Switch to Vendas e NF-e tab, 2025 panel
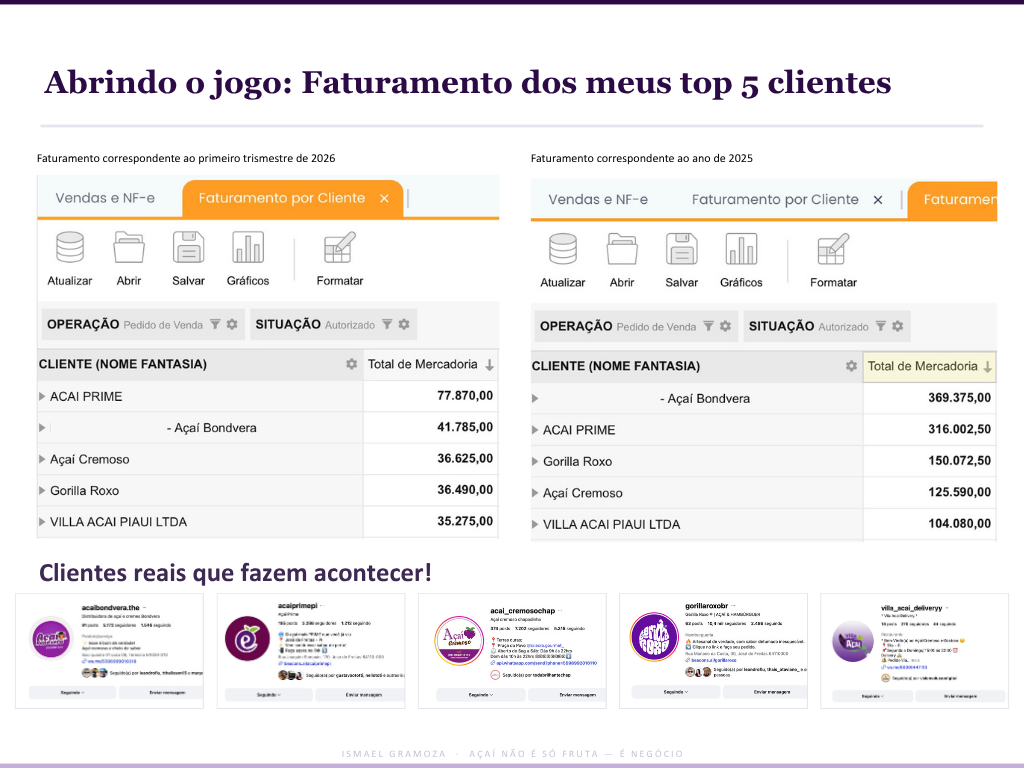Image resolution: width=1024 pixels, height=768 pixels. (598, 199)
